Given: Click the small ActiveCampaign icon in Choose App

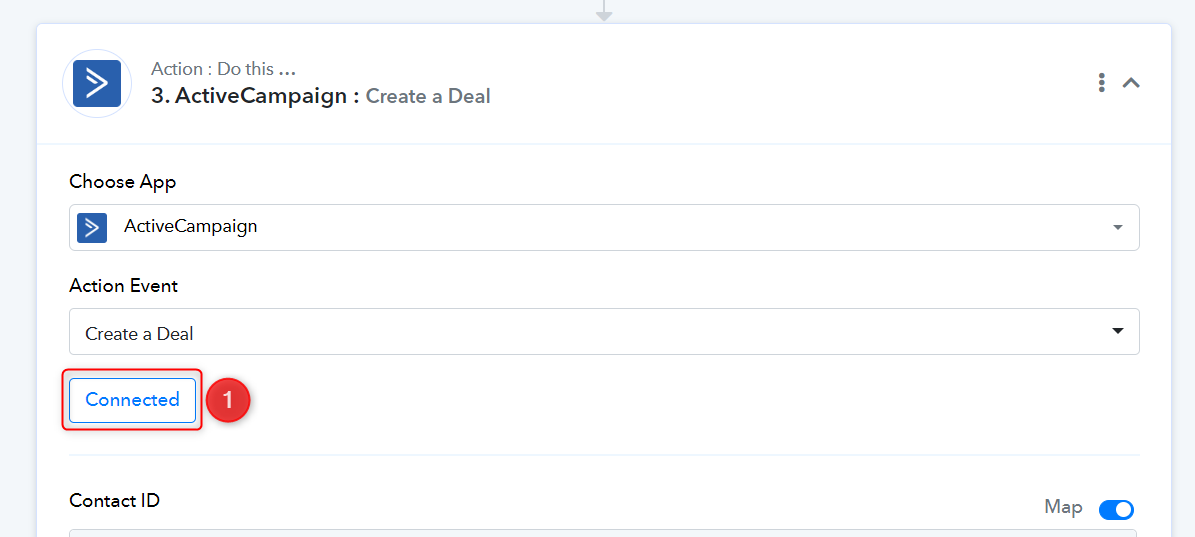Looking at the screenshot, I should [x=92, y=227].
